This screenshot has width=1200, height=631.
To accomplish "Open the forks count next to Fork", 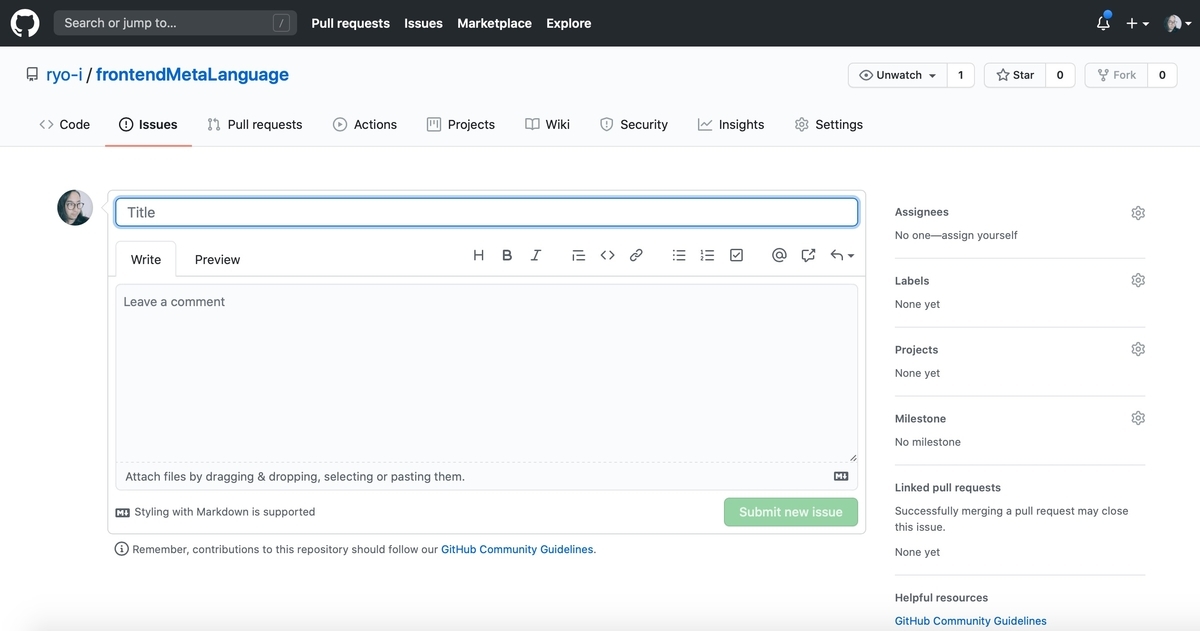I will coord(1162,75).
